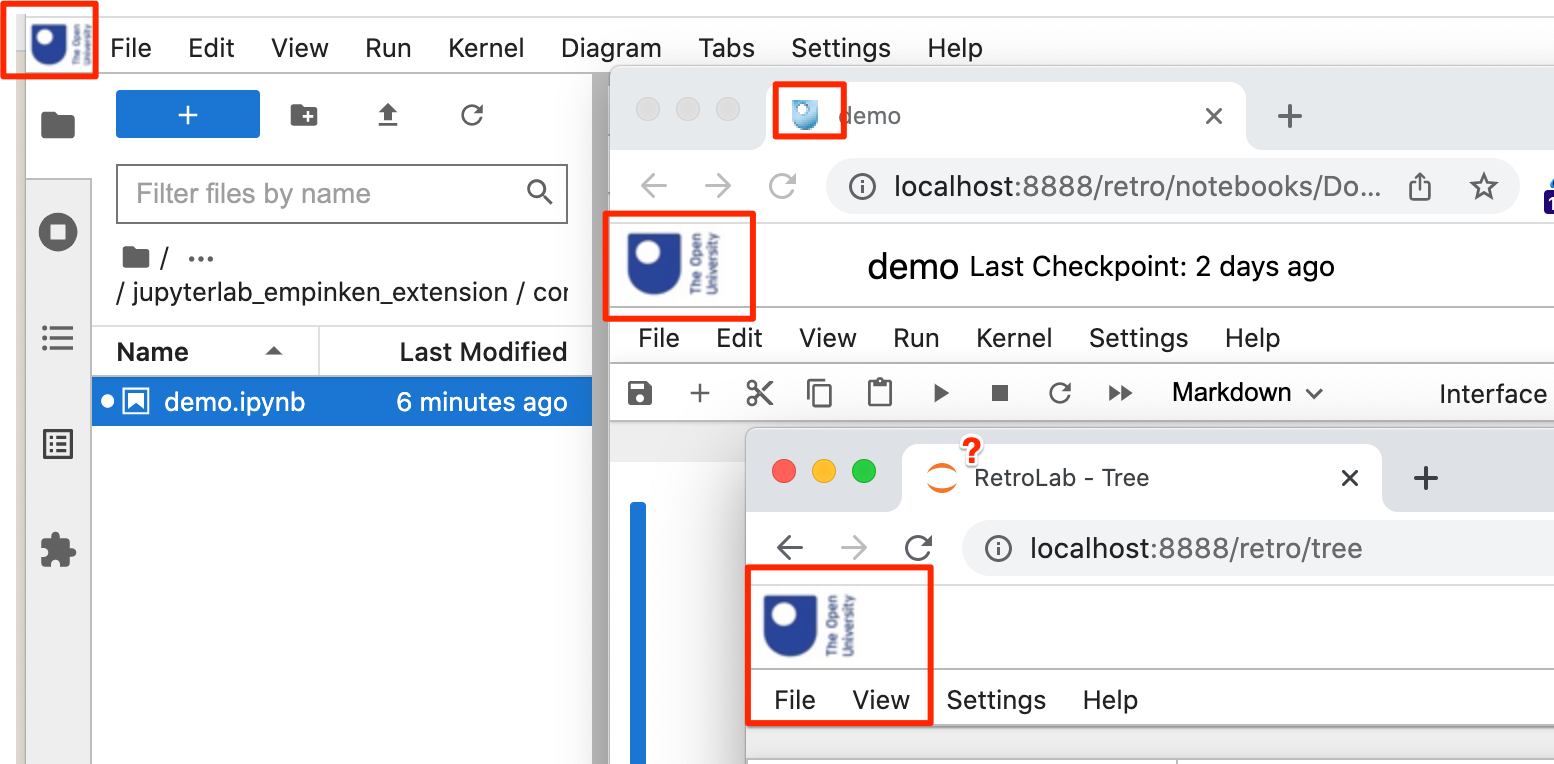Screen dimensions: 1554x764
Task: Open JupyterLab View menu
Action: pos(300,48)
